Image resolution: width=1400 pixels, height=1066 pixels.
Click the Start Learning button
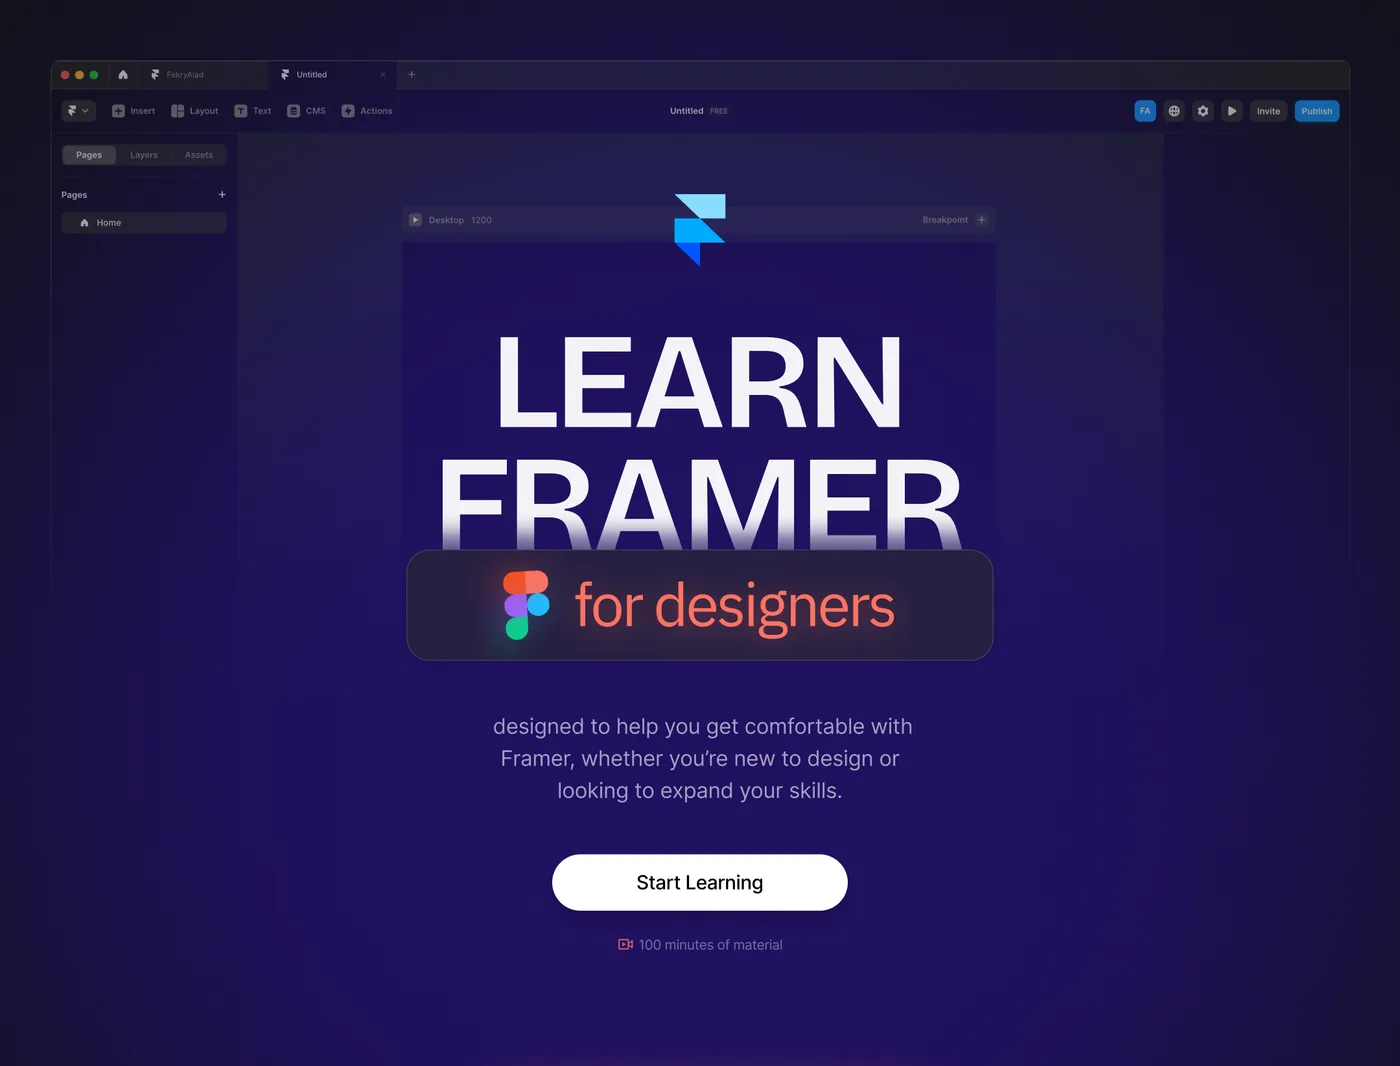coord(700,882)
